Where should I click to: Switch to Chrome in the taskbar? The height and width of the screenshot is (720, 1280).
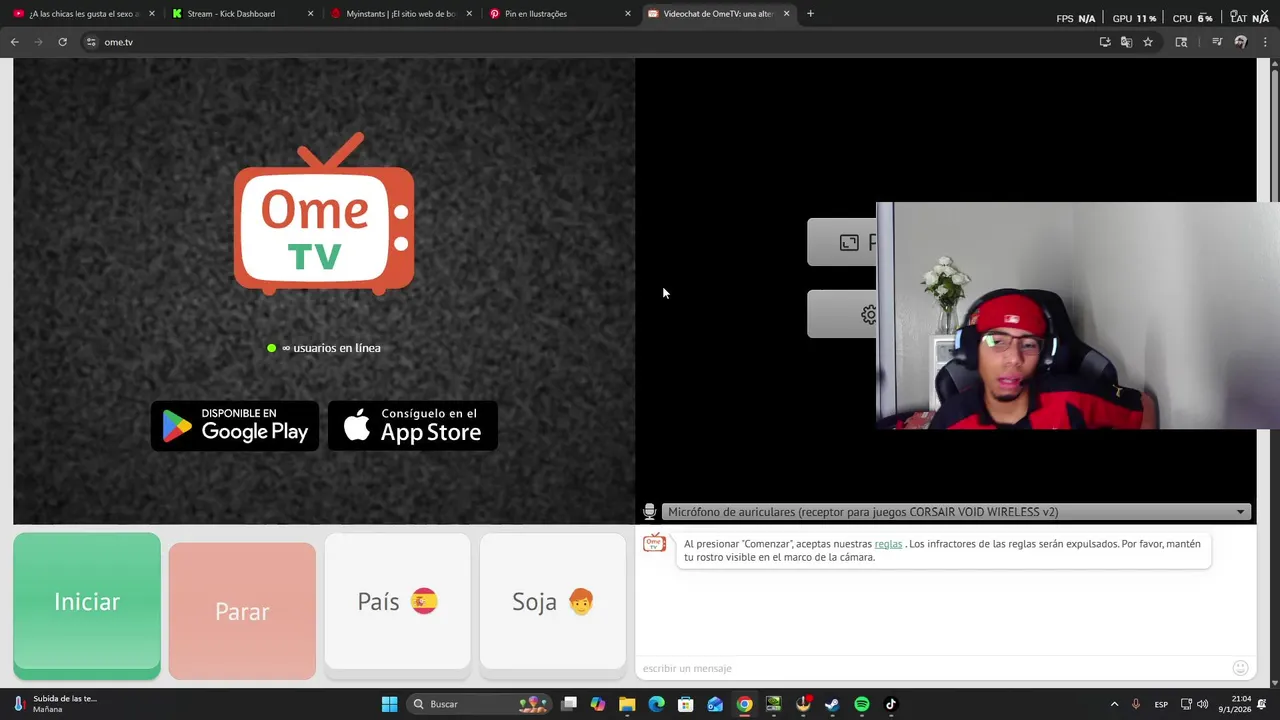(744, 704)
